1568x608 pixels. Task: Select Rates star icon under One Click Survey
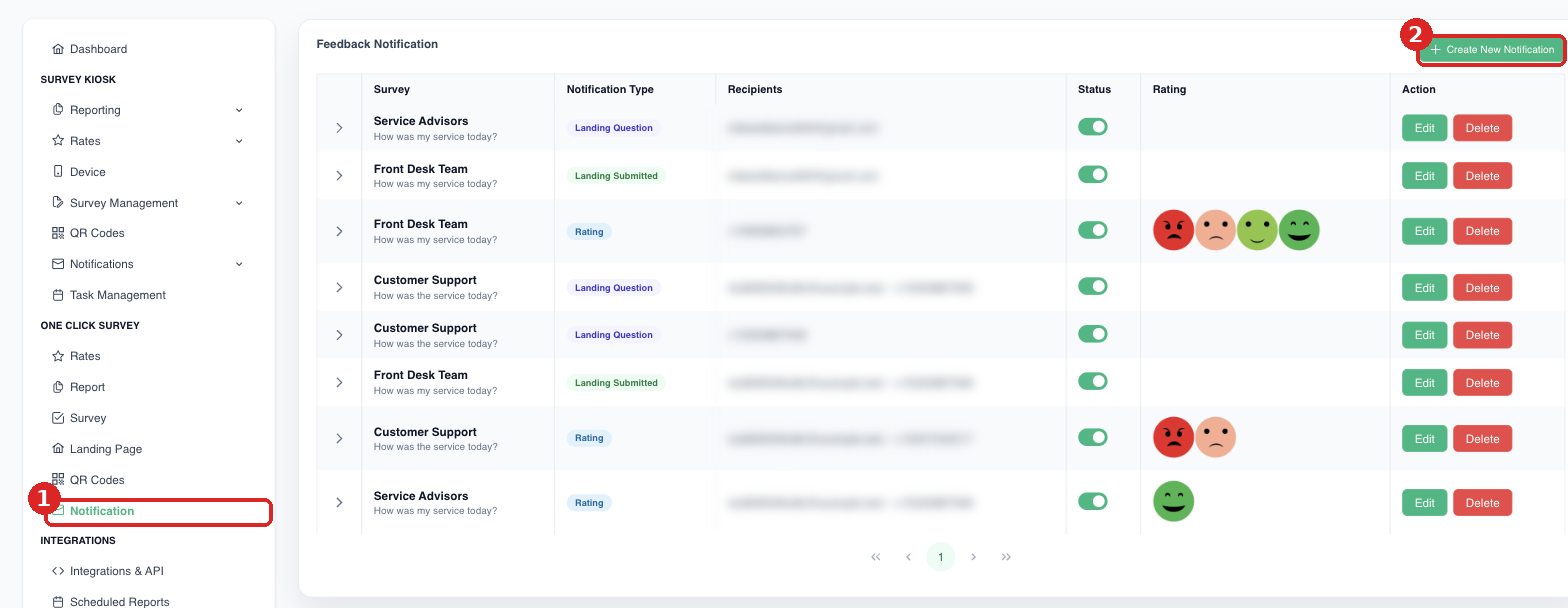58,356
